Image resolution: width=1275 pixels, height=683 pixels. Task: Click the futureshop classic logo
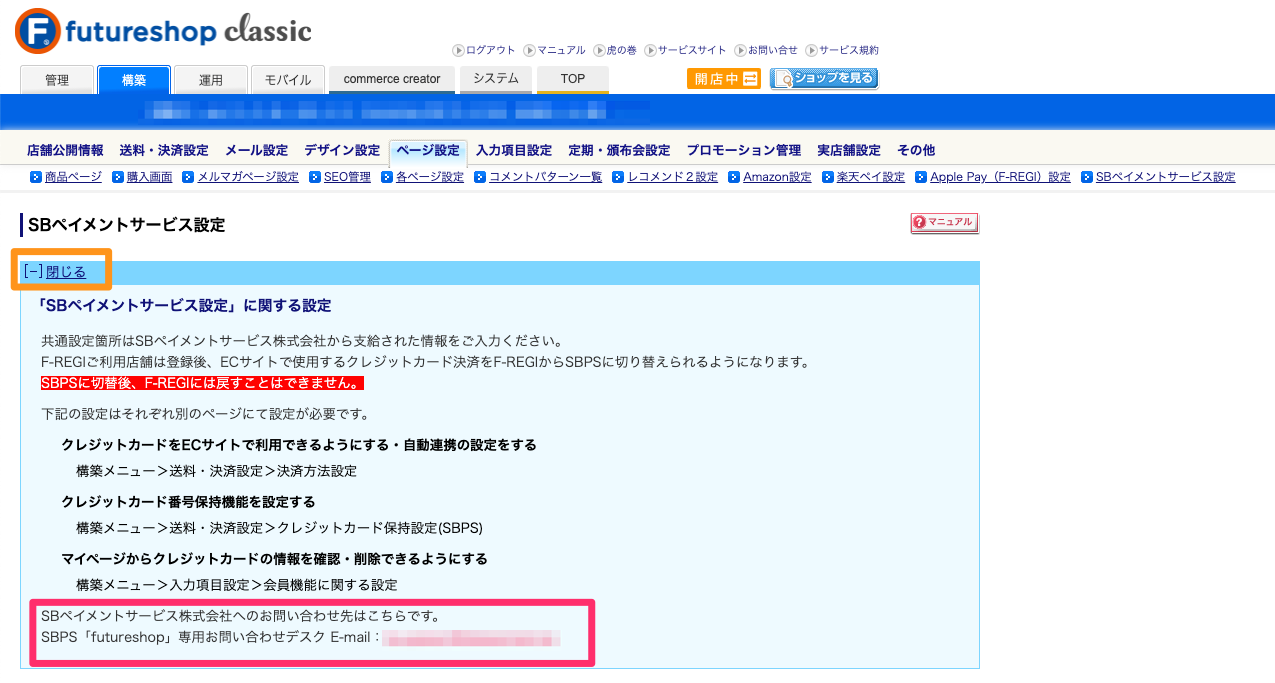[x=164, y=31]
